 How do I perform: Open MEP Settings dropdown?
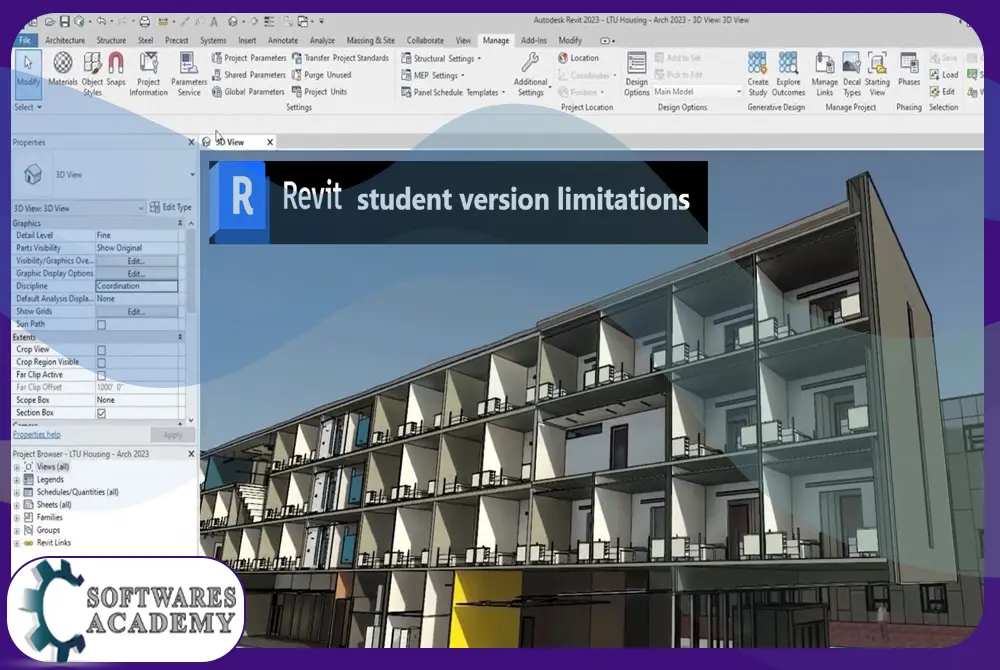point(433,75)
